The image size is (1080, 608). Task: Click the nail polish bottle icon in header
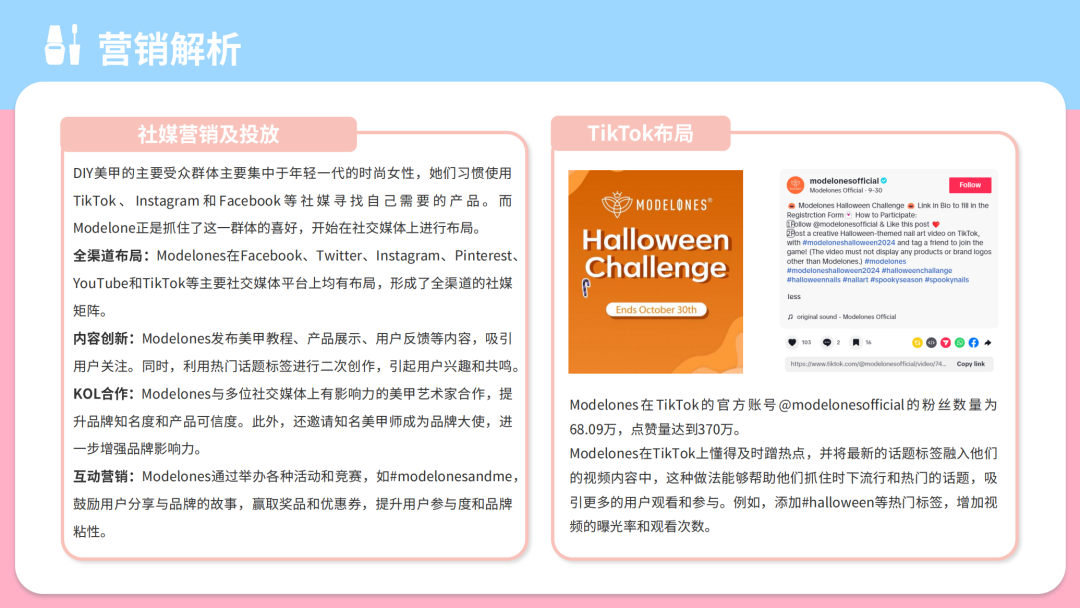(62, 45)
